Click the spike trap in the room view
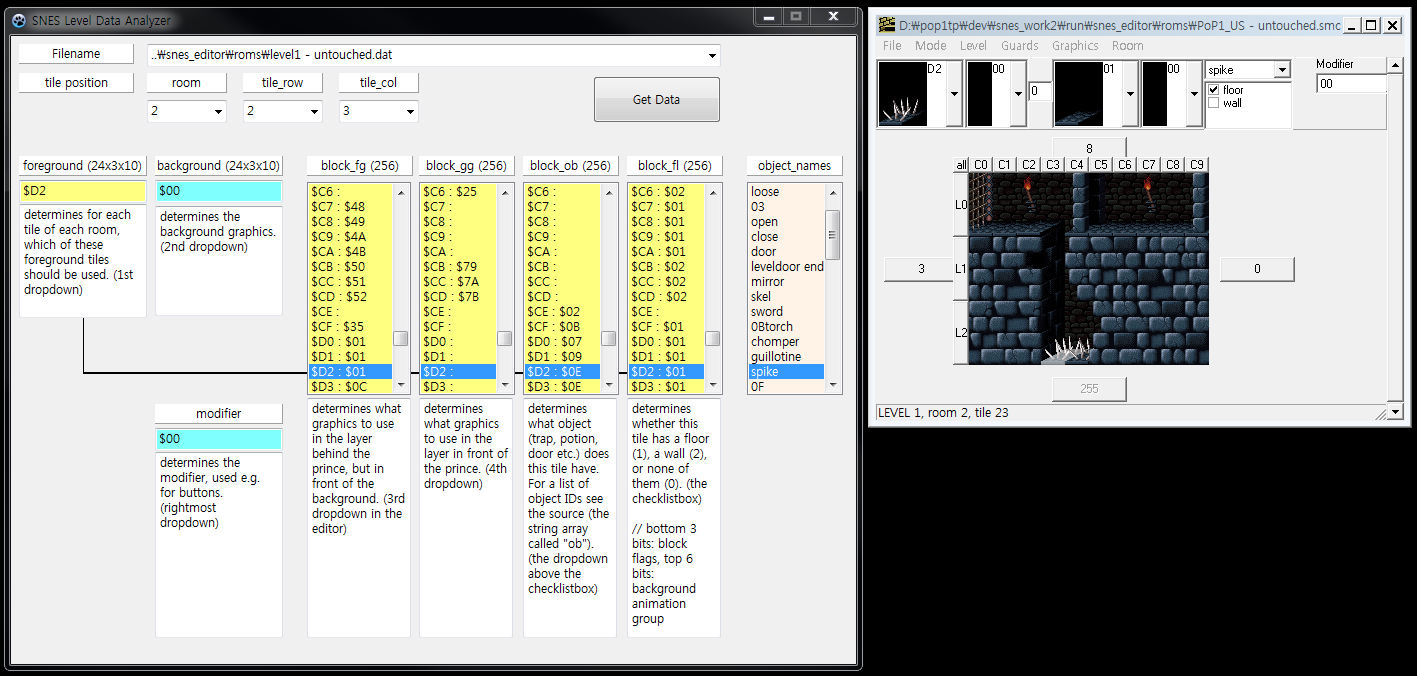 coord(1065,350)
